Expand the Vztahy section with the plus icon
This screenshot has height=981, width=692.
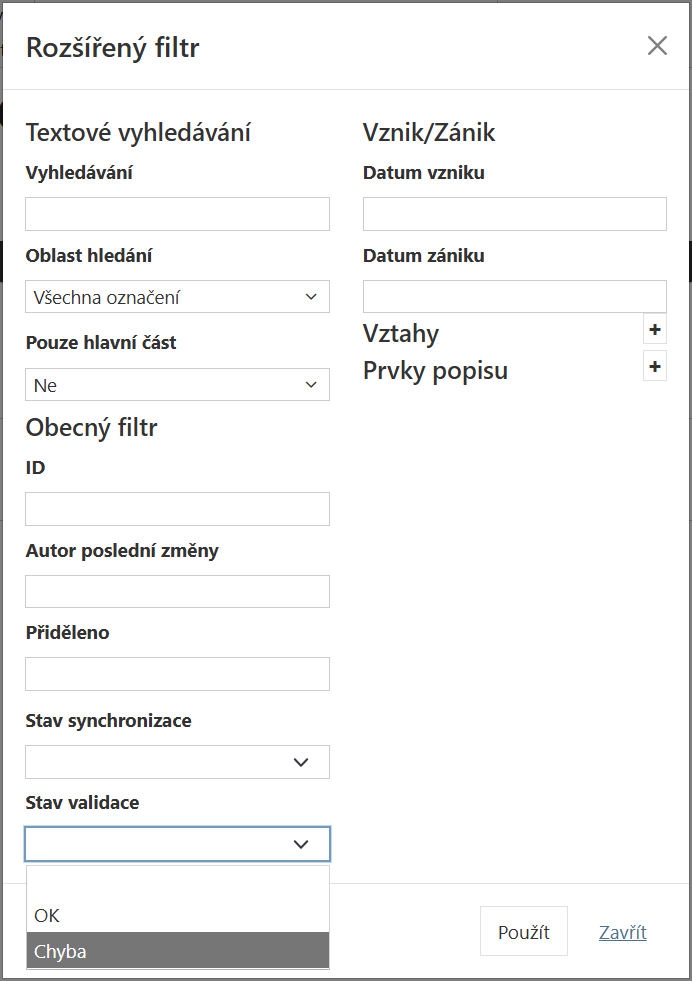point(656,330)
